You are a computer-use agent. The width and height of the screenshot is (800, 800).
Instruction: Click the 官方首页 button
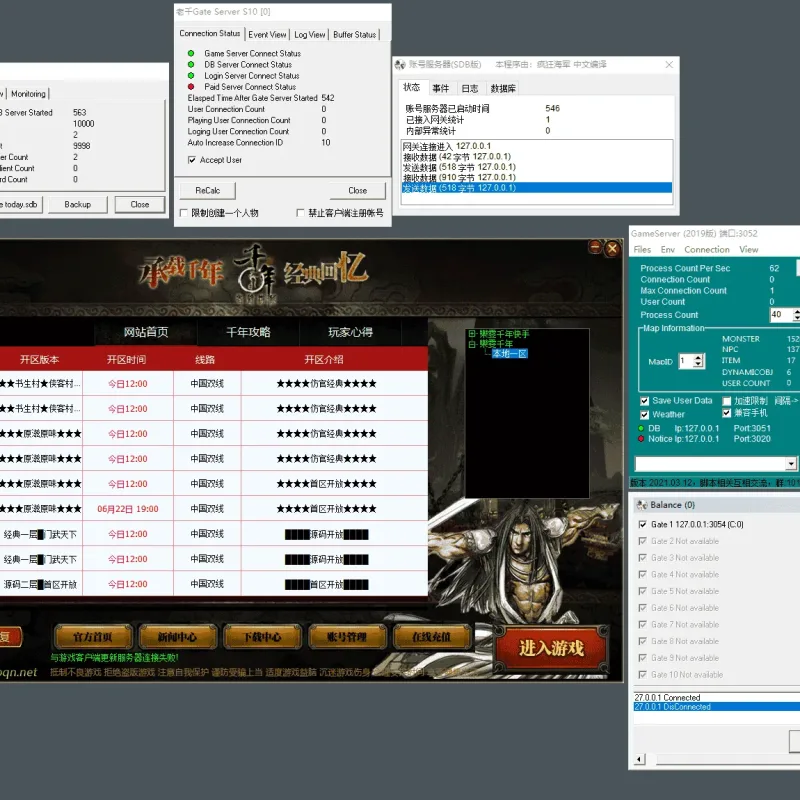click(x=92, y=637)
